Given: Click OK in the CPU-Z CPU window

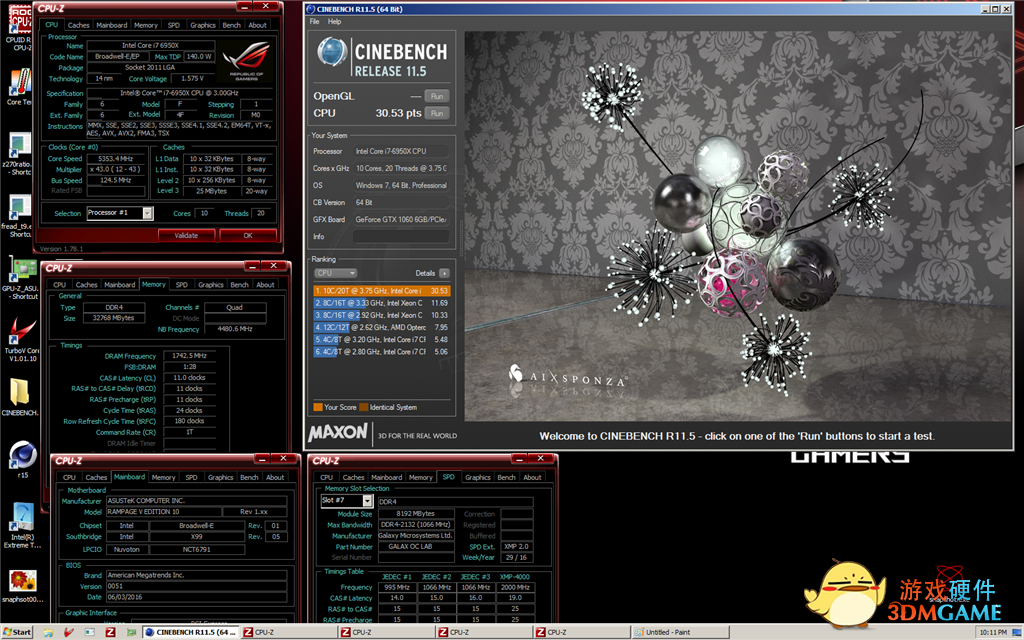Looking at the screenshot, I should point(248,235).
